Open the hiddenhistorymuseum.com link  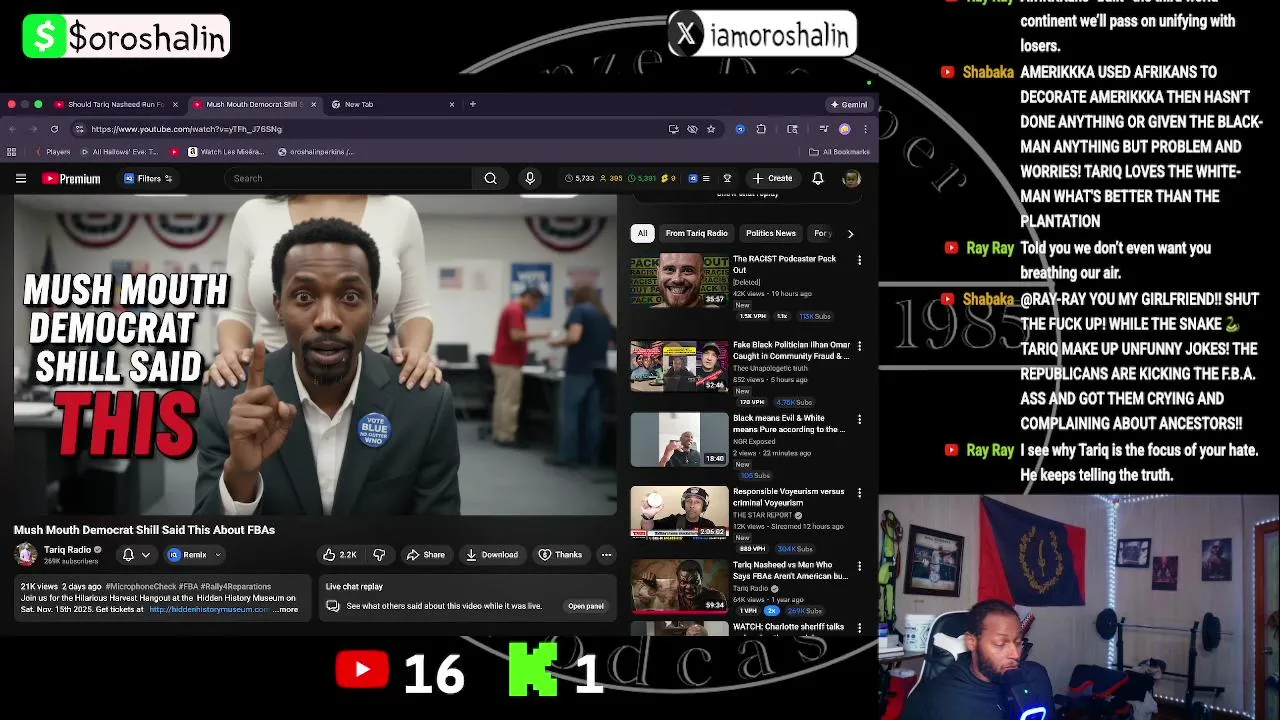pyautogui.click(x=208, y=609)
